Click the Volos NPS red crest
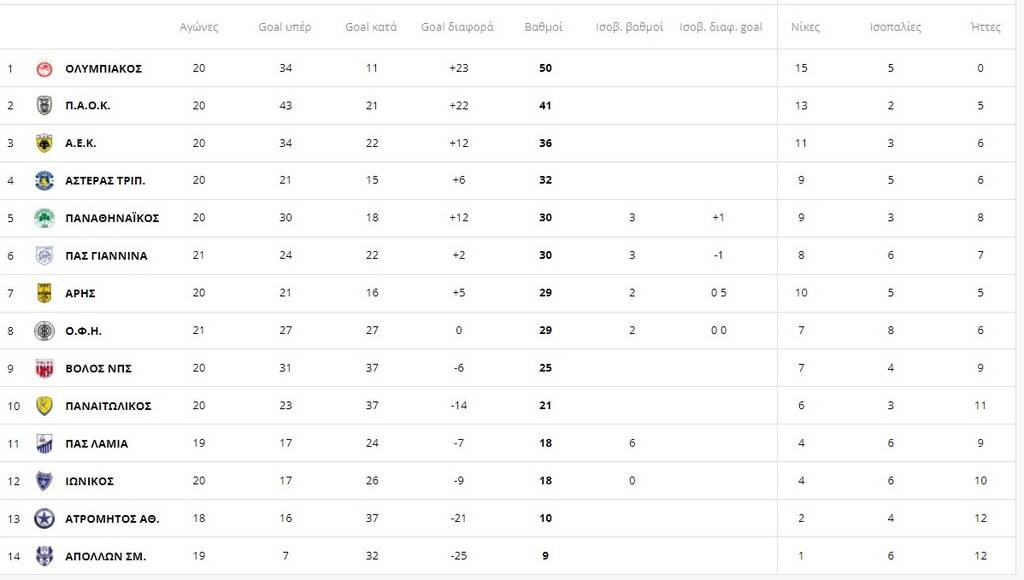 [x=44, y=368]
